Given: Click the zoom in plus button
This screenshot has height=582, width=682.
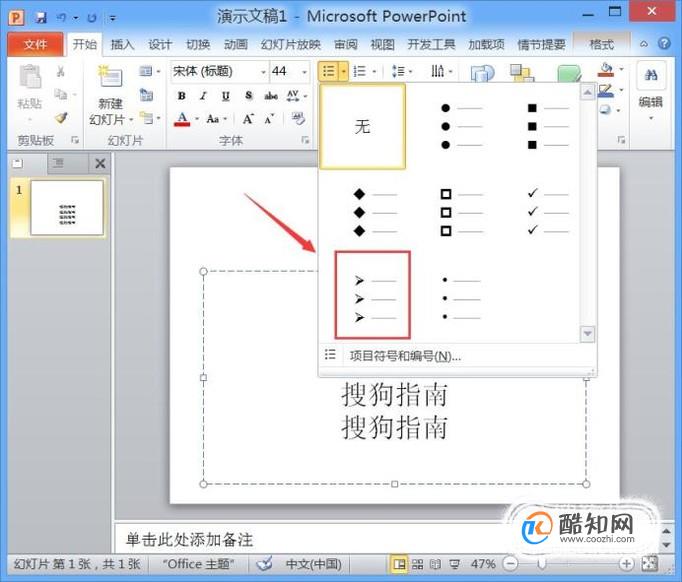Looking at the screenshot, I should click(626, 564).
